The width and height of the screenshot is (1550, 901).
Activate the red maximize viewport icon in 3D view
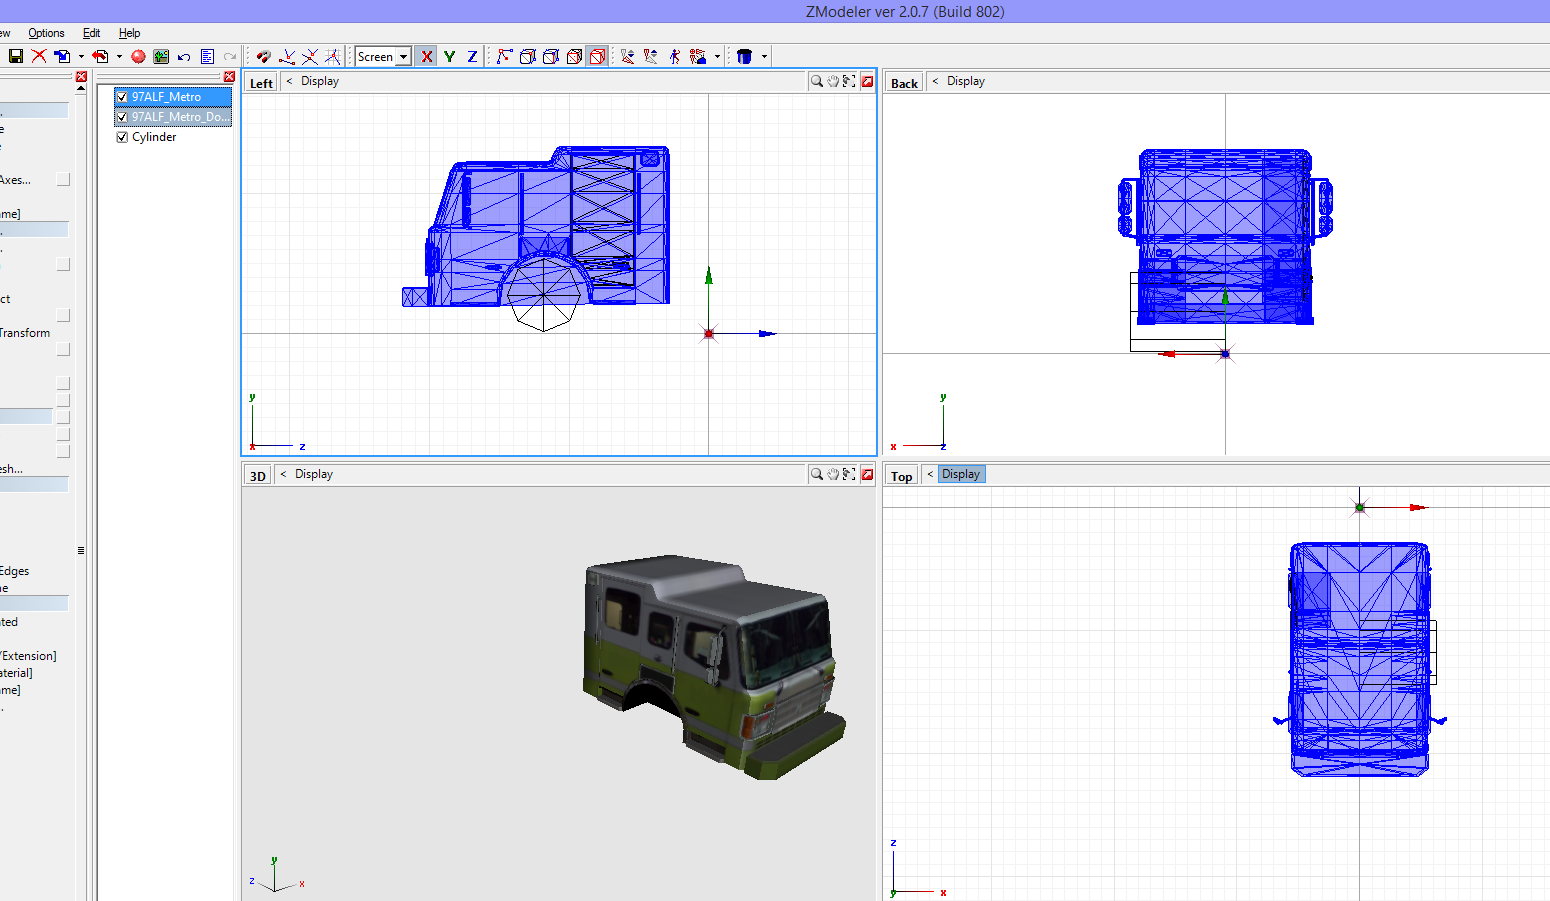point(867,473)
